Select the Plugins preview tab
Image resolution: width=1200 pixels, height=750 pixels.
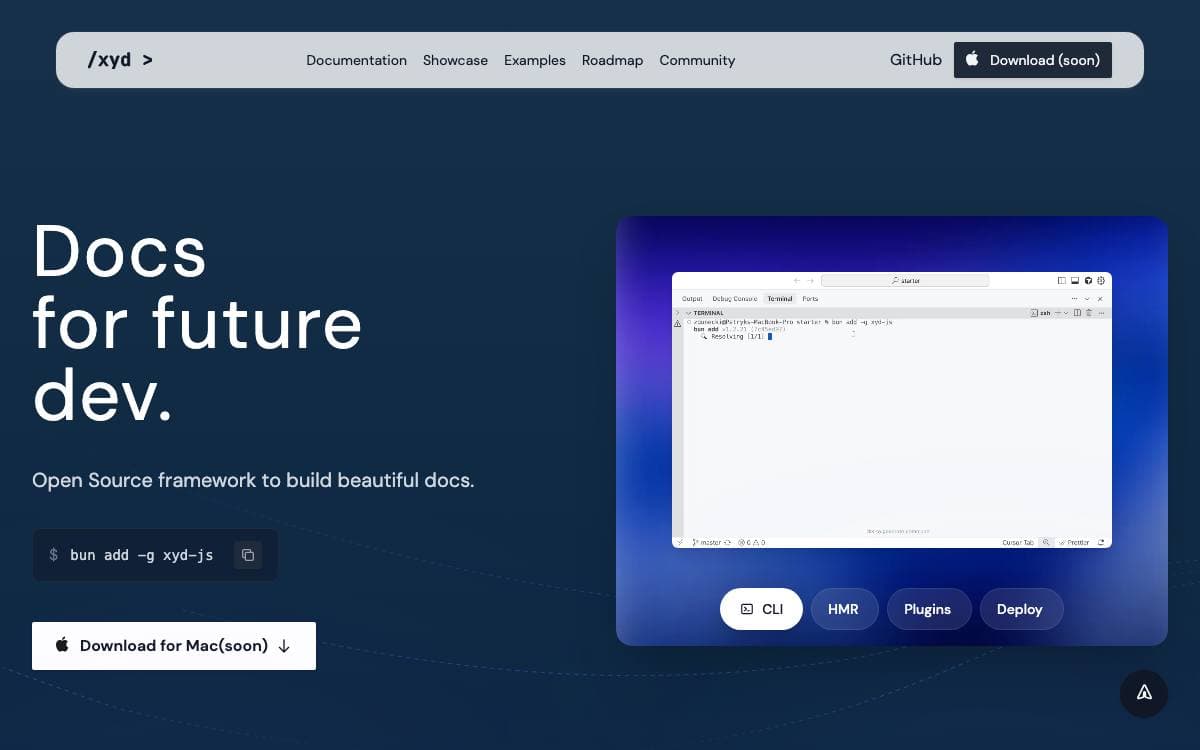tap(928, 609)
